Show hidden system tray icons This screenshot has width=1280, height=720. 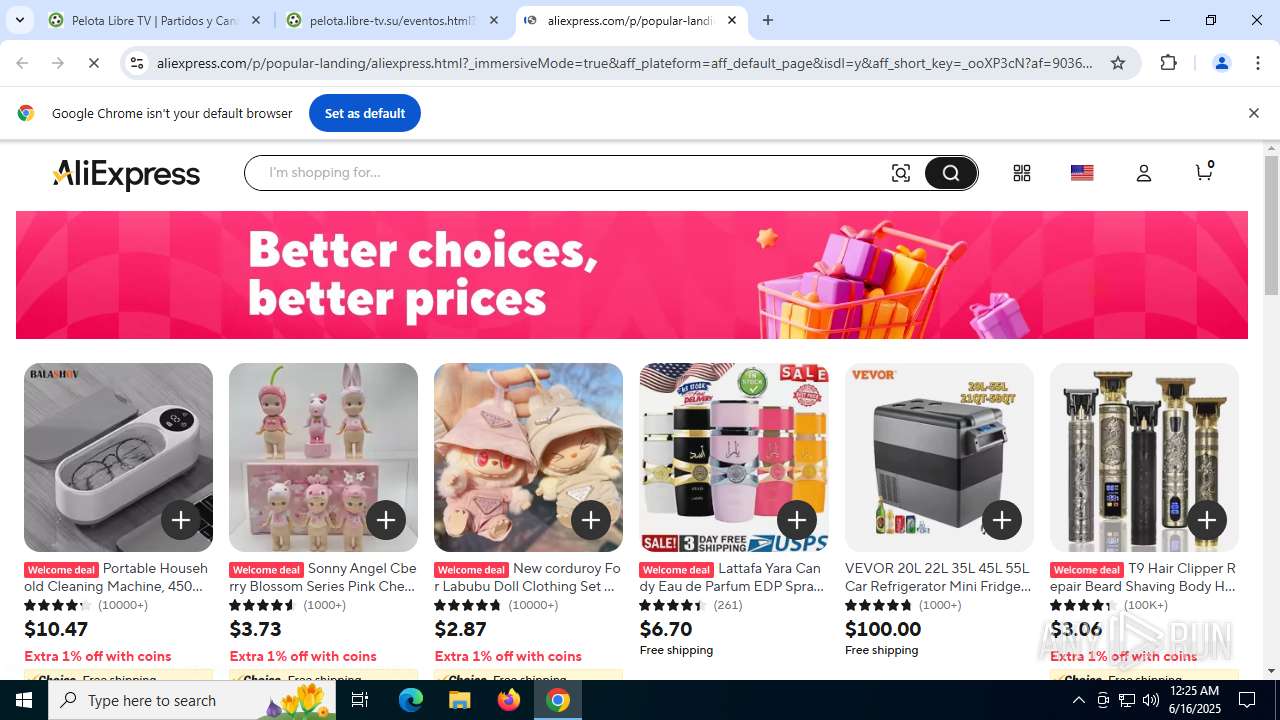pyautogui.click(x=1078, y=700)
